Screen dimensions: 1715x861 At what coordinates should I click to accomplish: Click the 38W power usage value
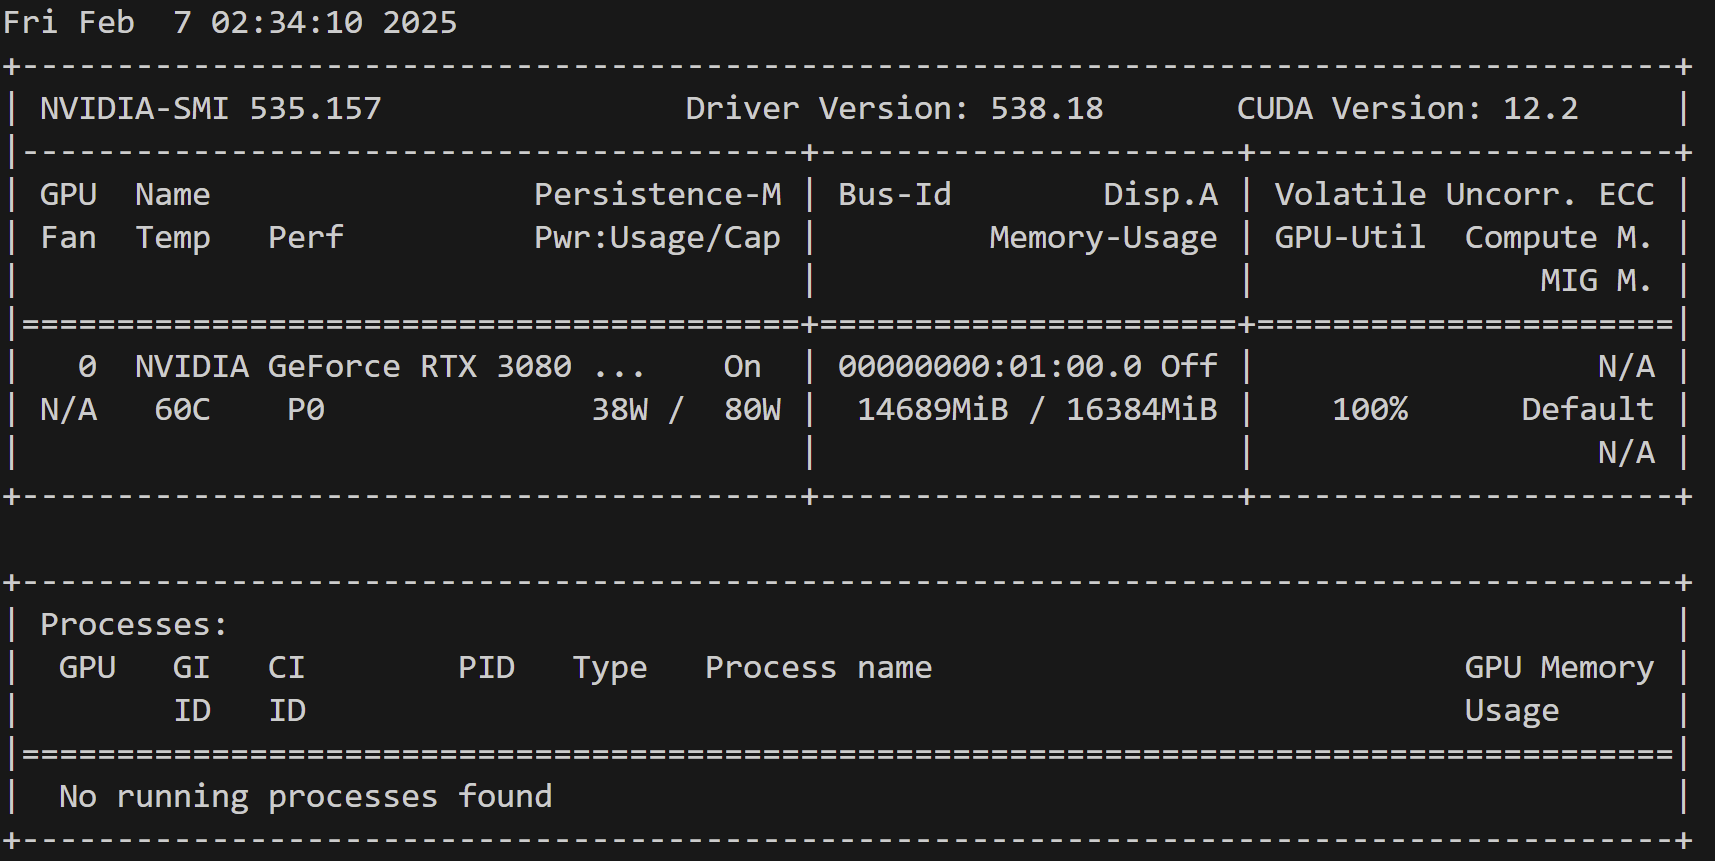pos(619,410)
